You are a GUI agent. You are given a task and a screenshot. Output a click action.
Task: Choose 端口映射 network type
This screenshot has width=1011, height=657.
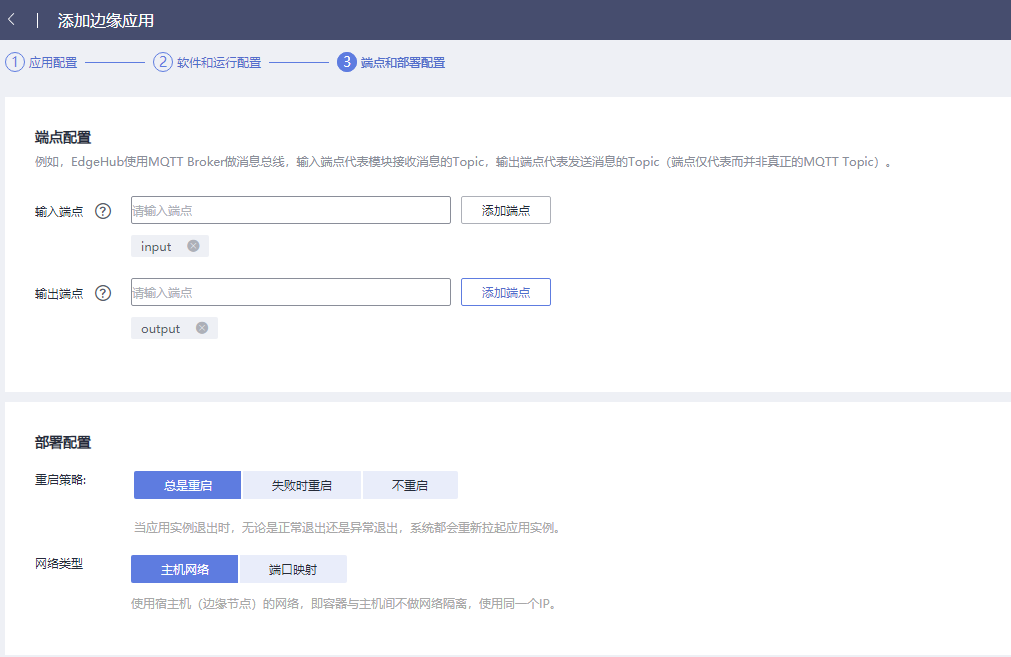tap(293, 569)
